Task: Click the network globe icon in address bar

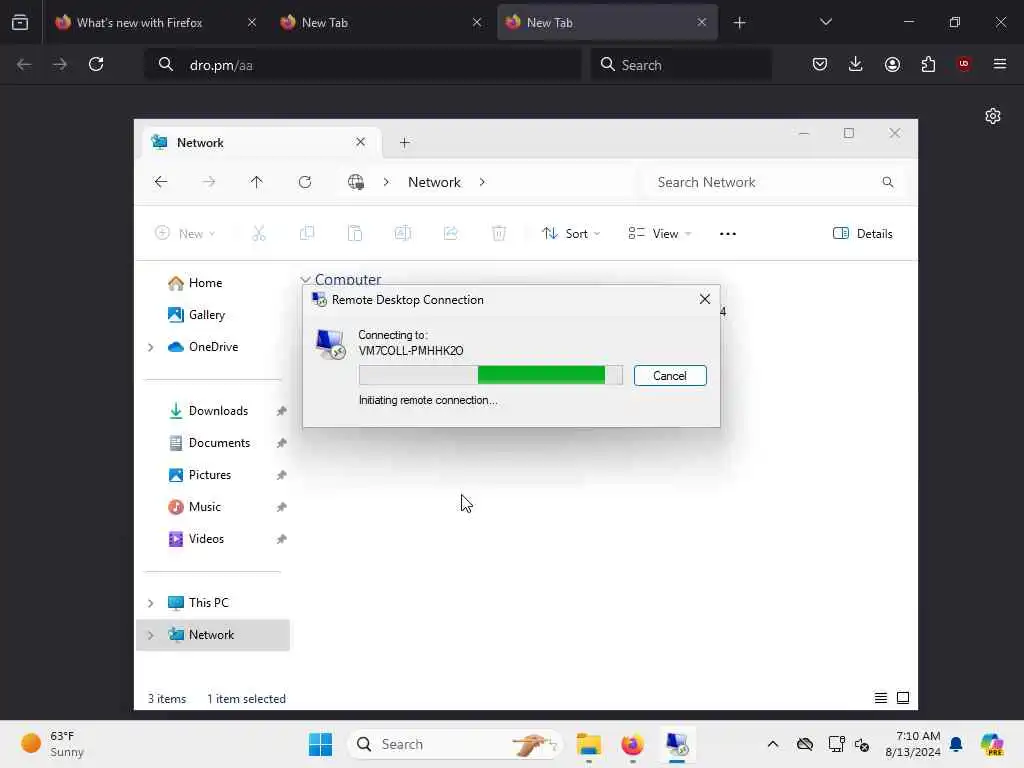Action: point(356,182)
